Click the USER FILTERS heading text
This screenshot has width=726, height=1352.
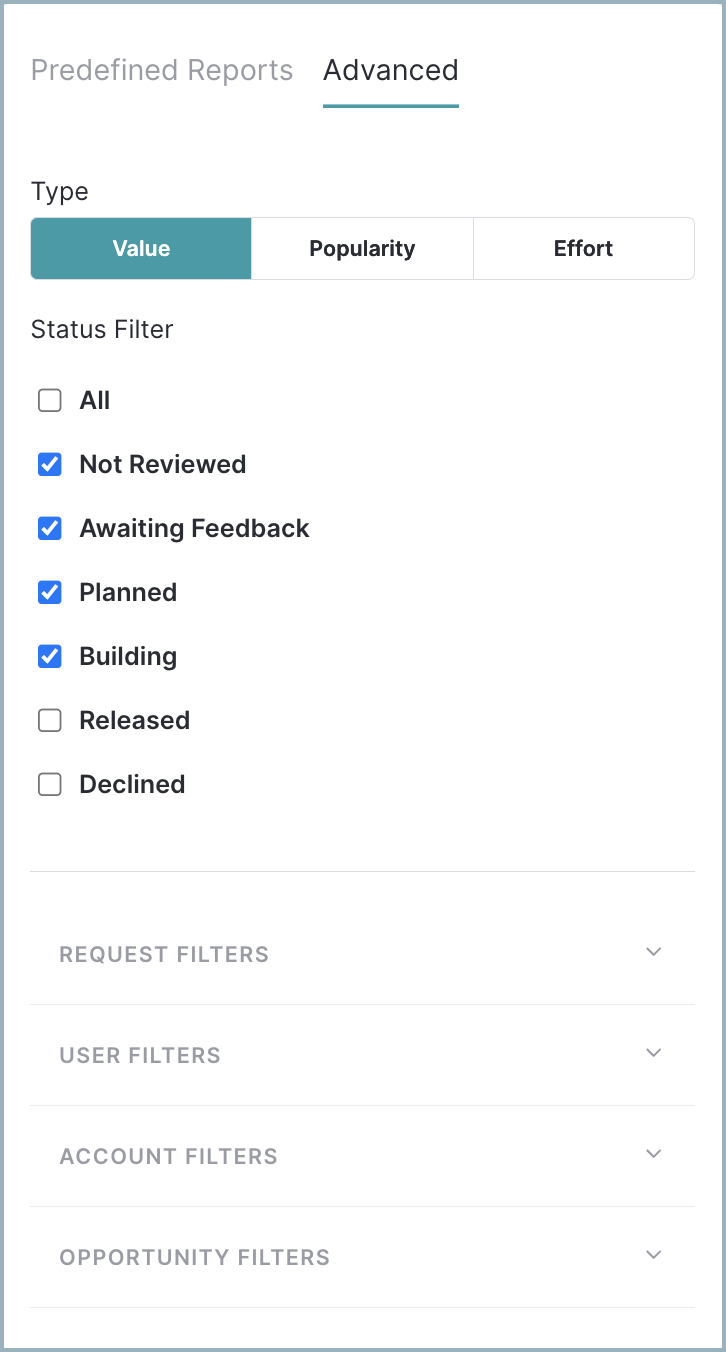140,1056
